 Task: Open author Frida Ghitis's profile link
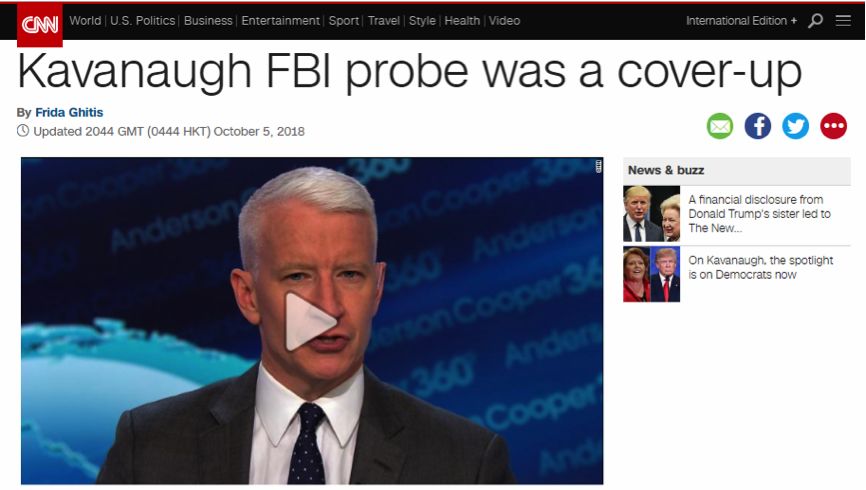69,113
